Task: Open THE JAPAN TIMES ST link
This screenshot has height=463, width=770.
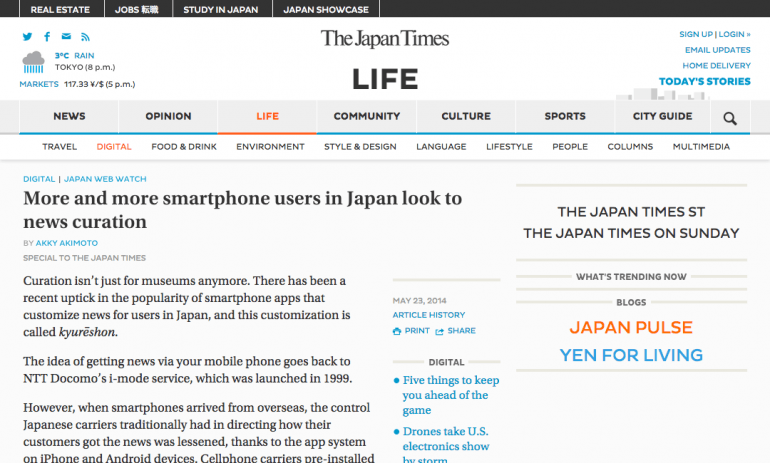Action: pos(631,212)
